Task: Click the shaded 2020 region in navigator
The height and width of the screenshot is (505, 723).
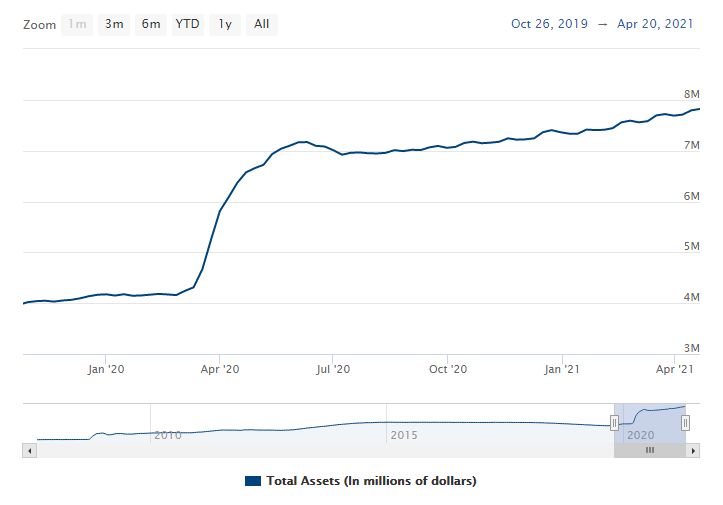Action: click(649, 420)
